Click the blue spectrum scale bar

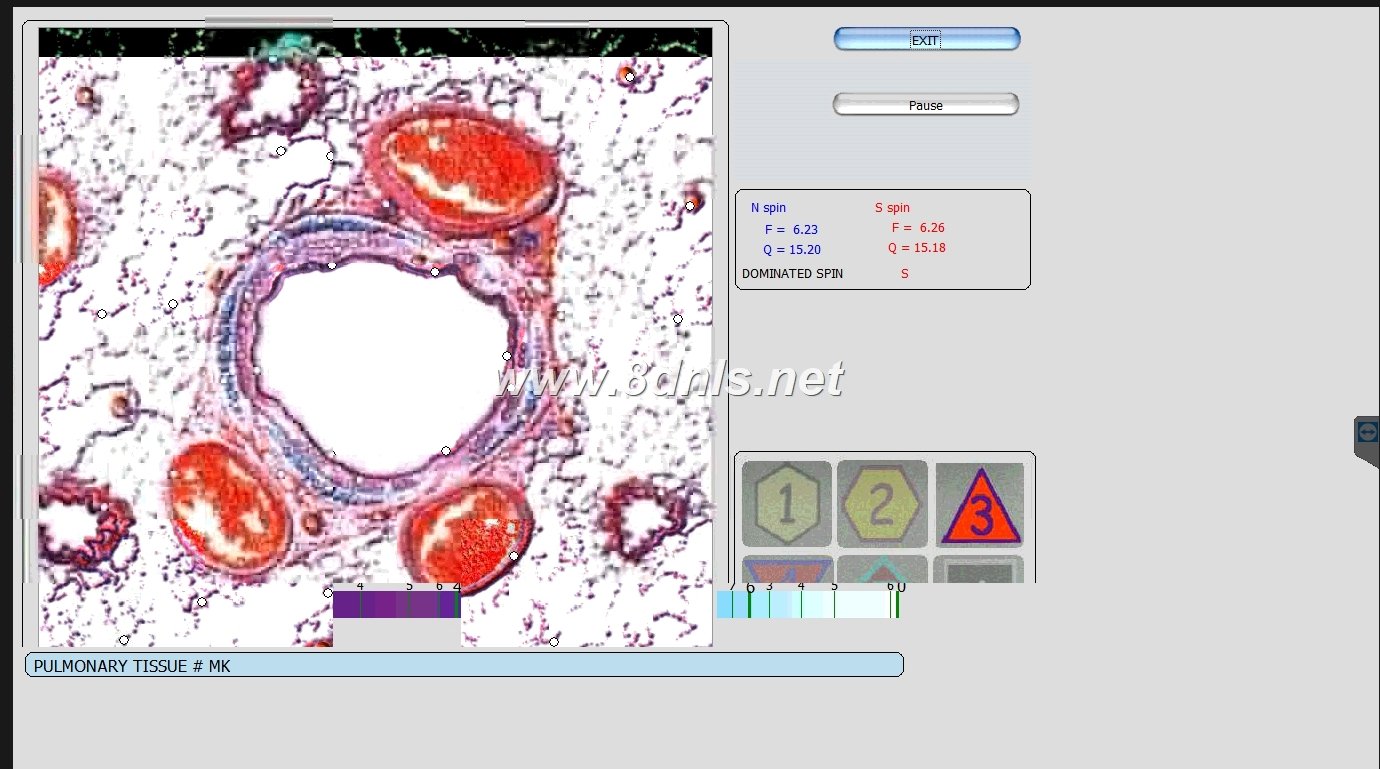pos(810,604)
